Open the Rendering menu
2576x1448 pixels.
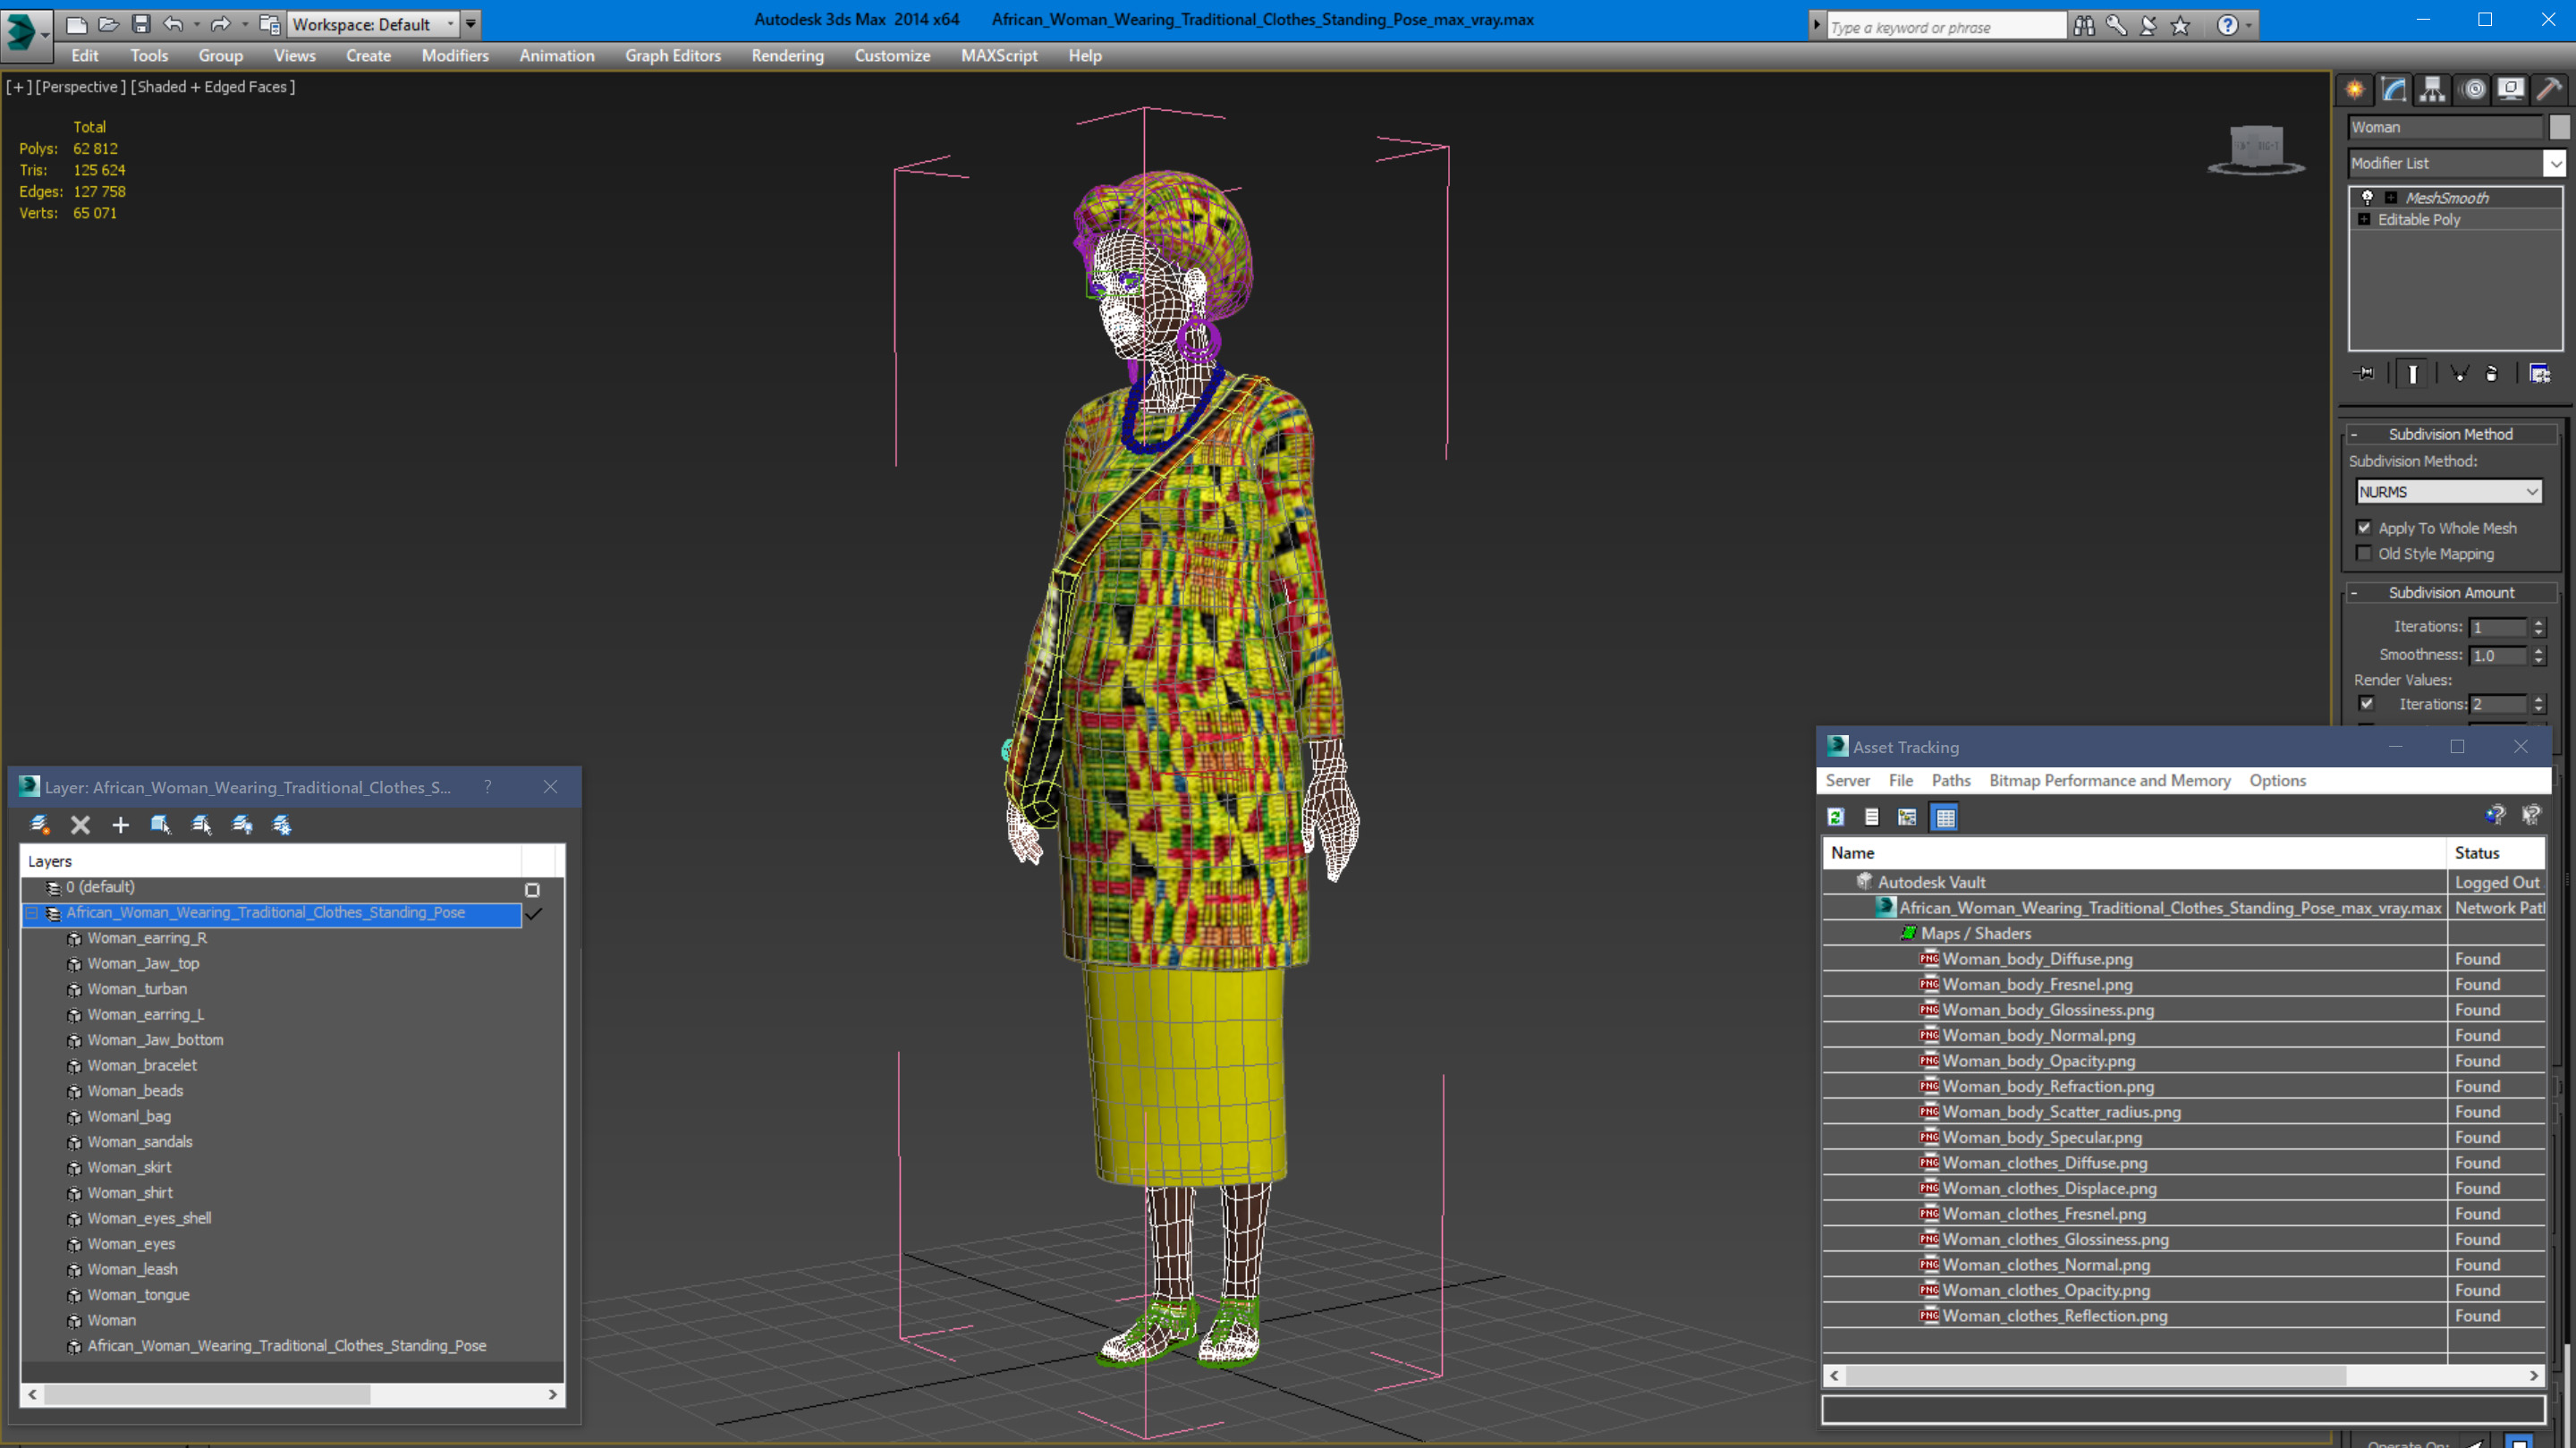pyautogui.click(x=788, y=56)
